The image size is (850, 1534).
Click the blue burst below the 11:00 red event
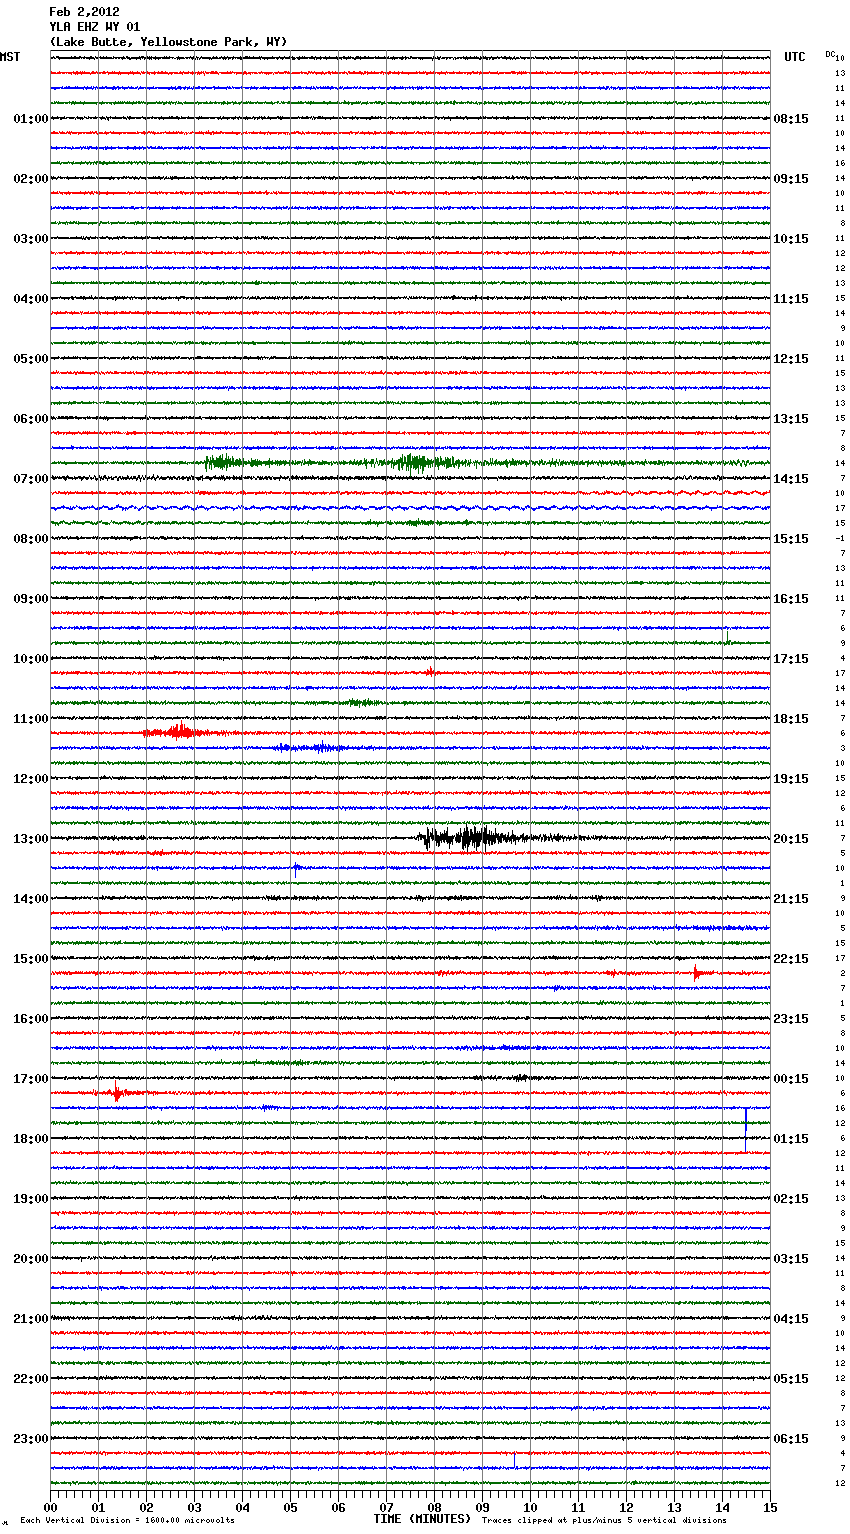(310, 747)
